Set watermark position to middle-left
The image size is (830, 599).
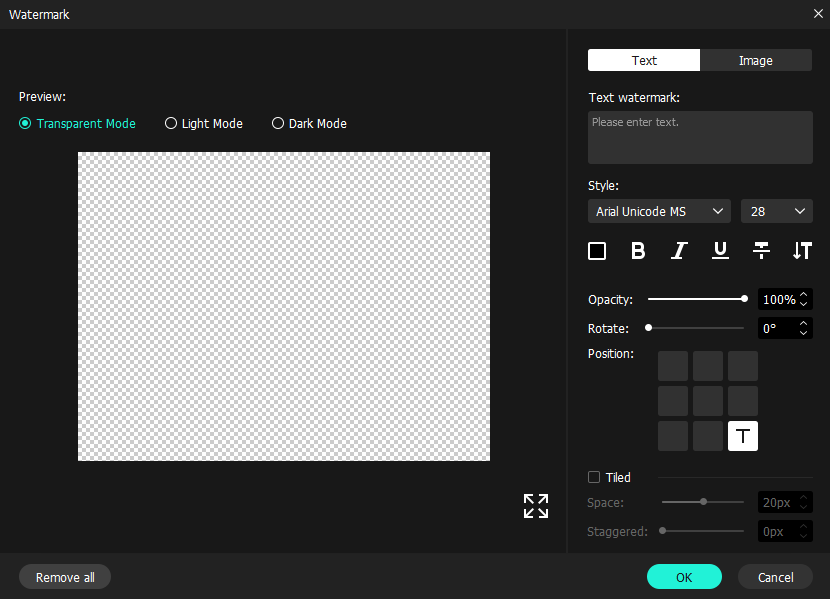click(x=673, y=401)
